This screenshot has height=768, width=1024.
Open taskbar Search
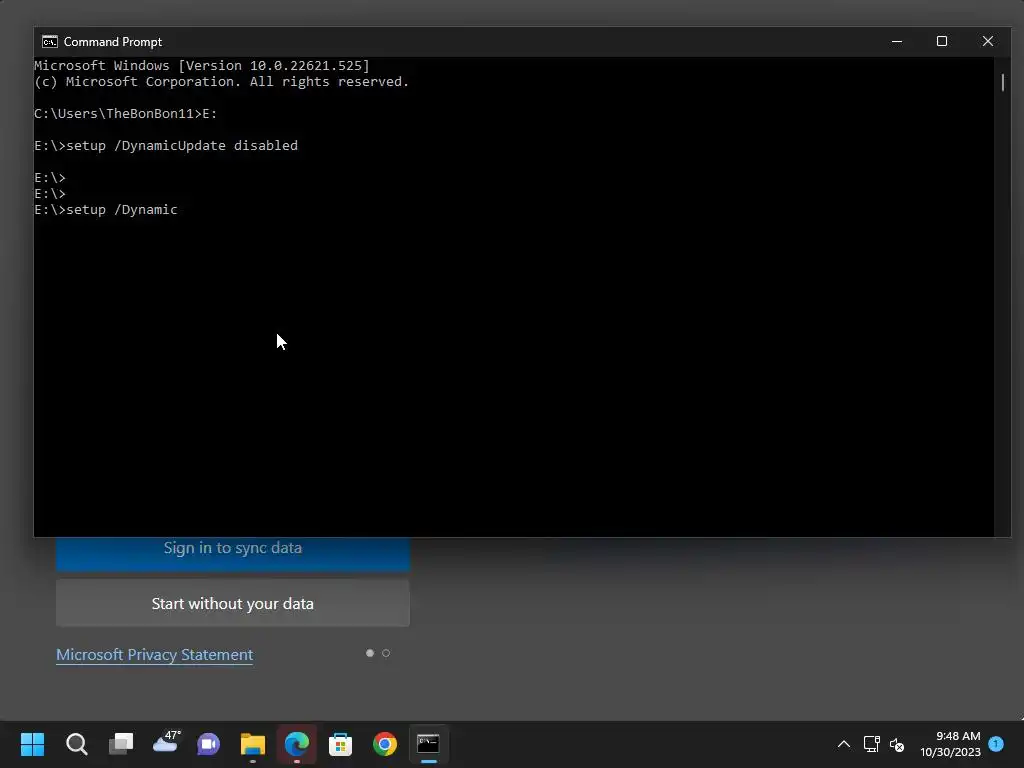(76, 744)
